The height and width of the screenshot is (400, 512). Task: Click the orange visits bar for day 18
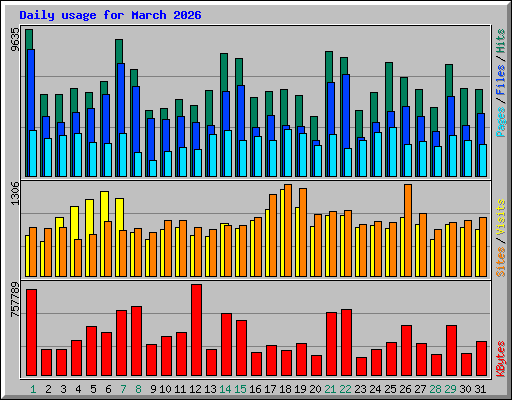(288, 230)
